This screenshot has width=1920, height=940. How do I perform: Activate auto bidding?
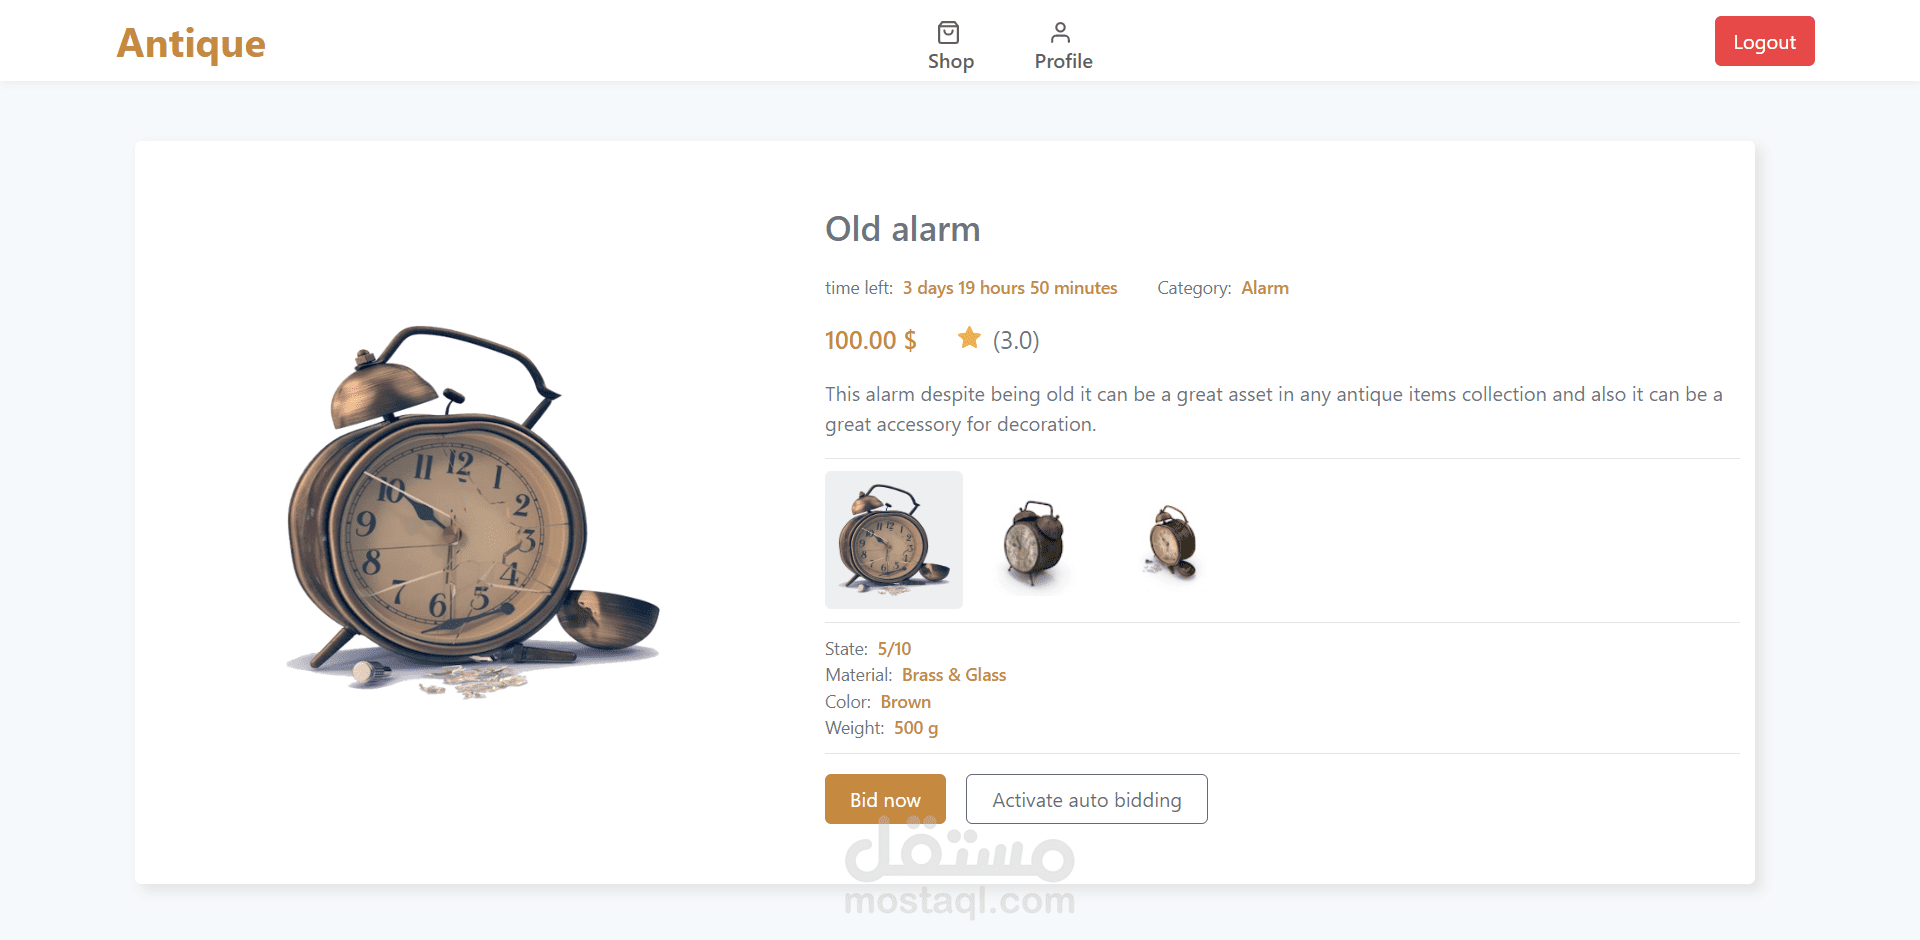click(1086, 799)
